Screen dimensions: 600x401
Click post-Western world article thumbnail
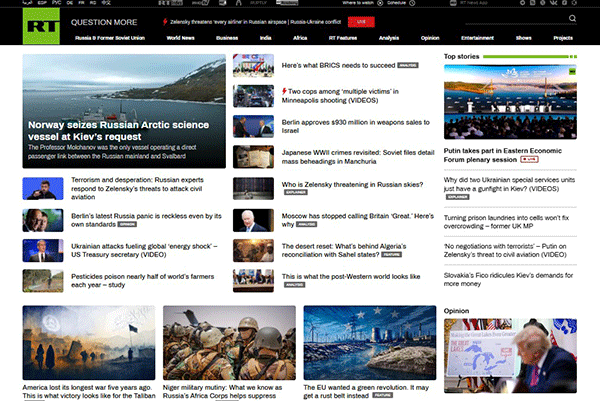coord(253,280)
